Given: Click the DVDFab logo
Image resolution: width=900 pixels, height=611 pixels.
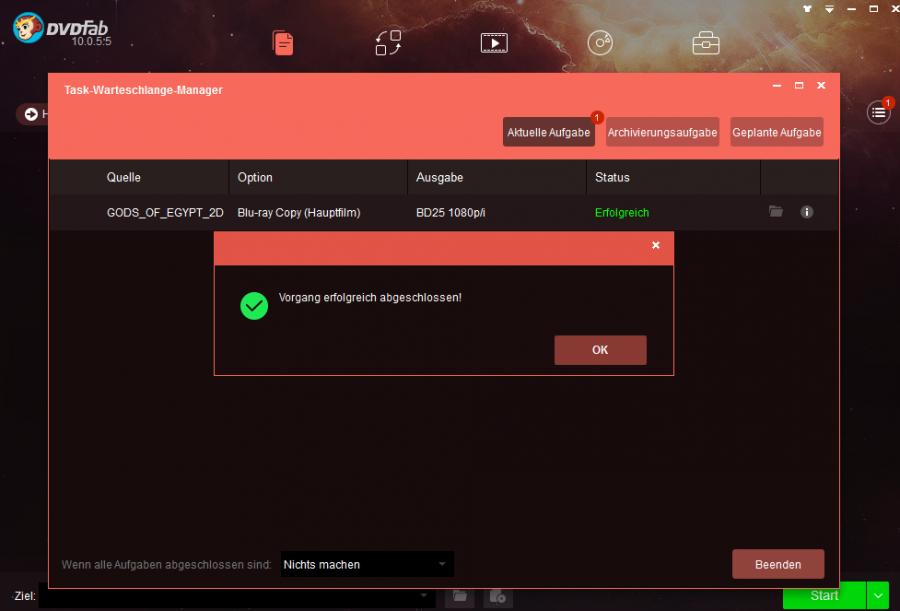Looking at the screenshot, I should click(x=60, y=28).
